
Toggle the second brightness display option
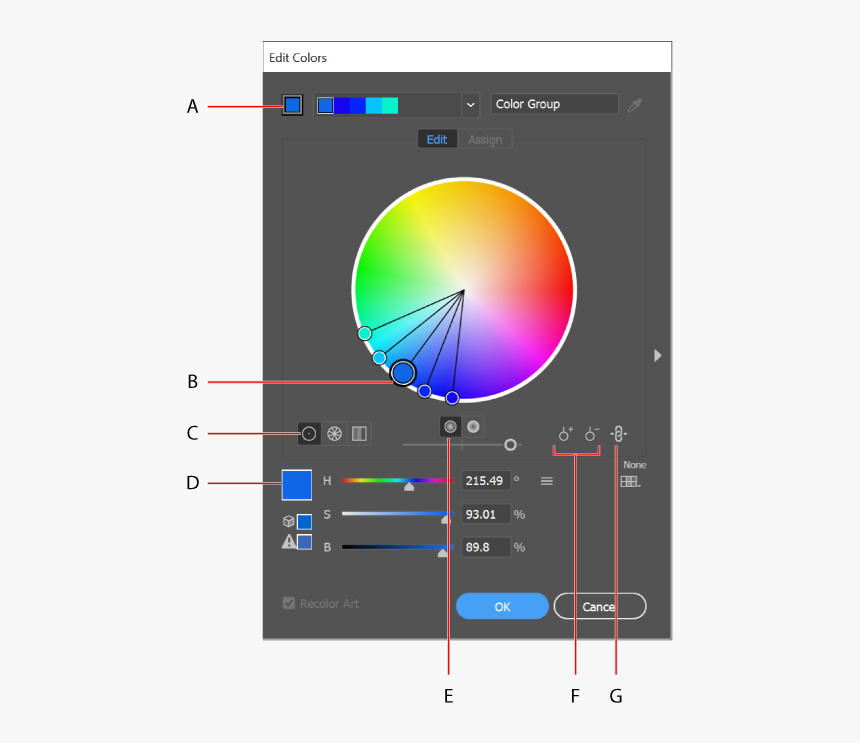pyautogui.click(x=472, y=426)
